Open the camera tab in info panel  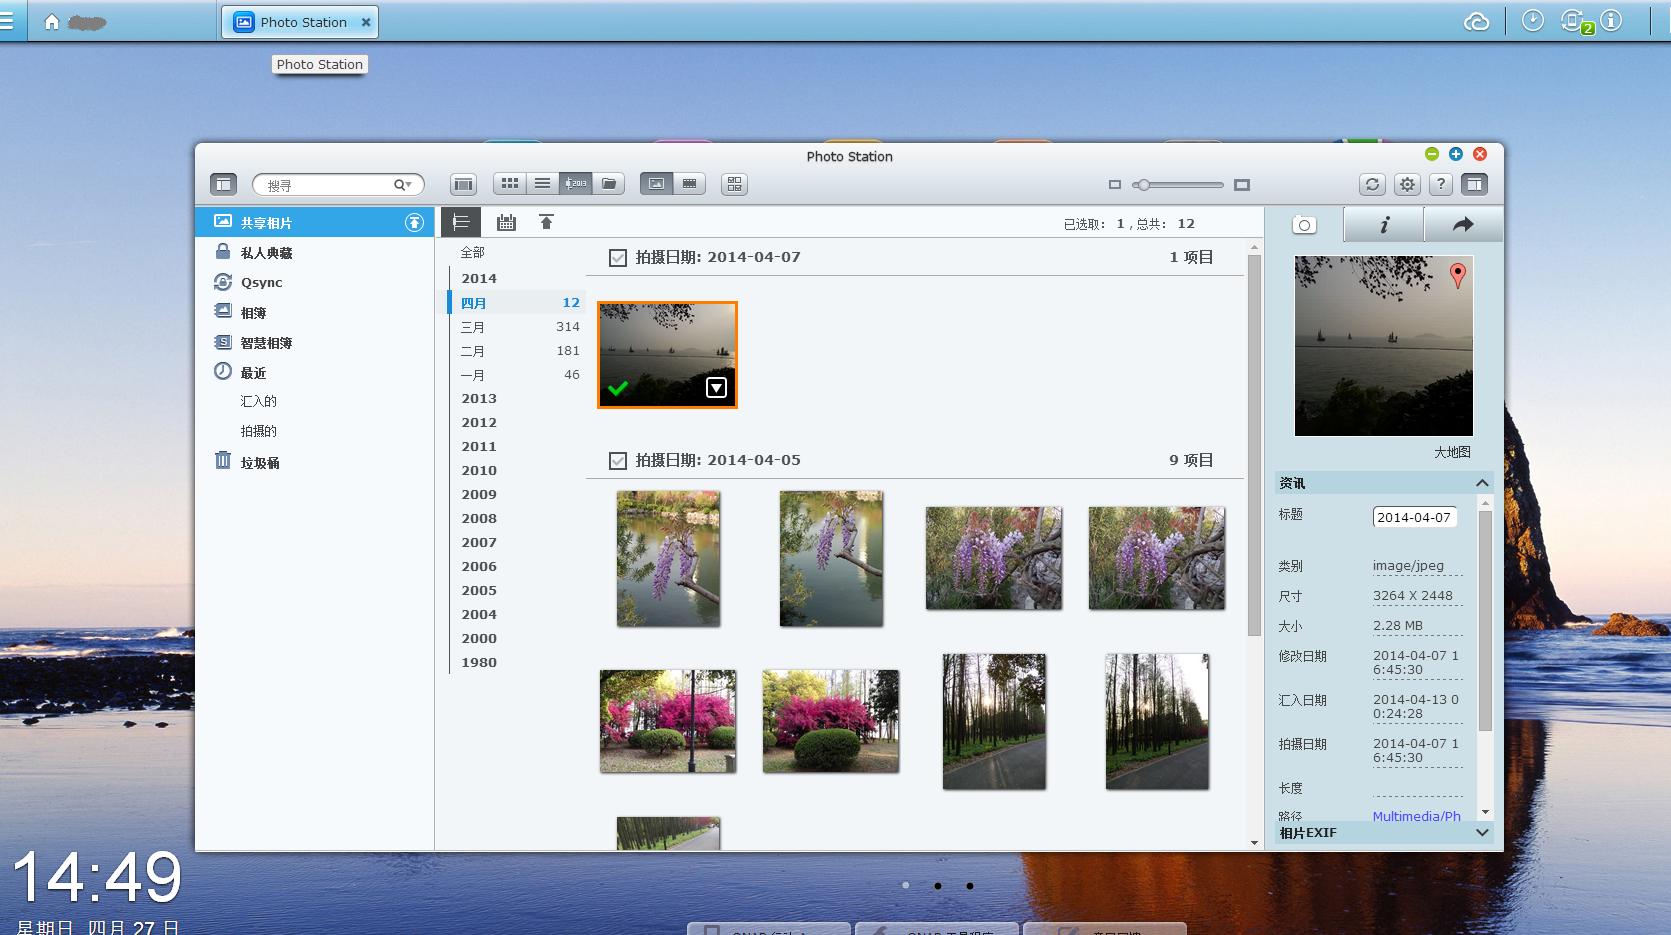(x=1304, y=225)
